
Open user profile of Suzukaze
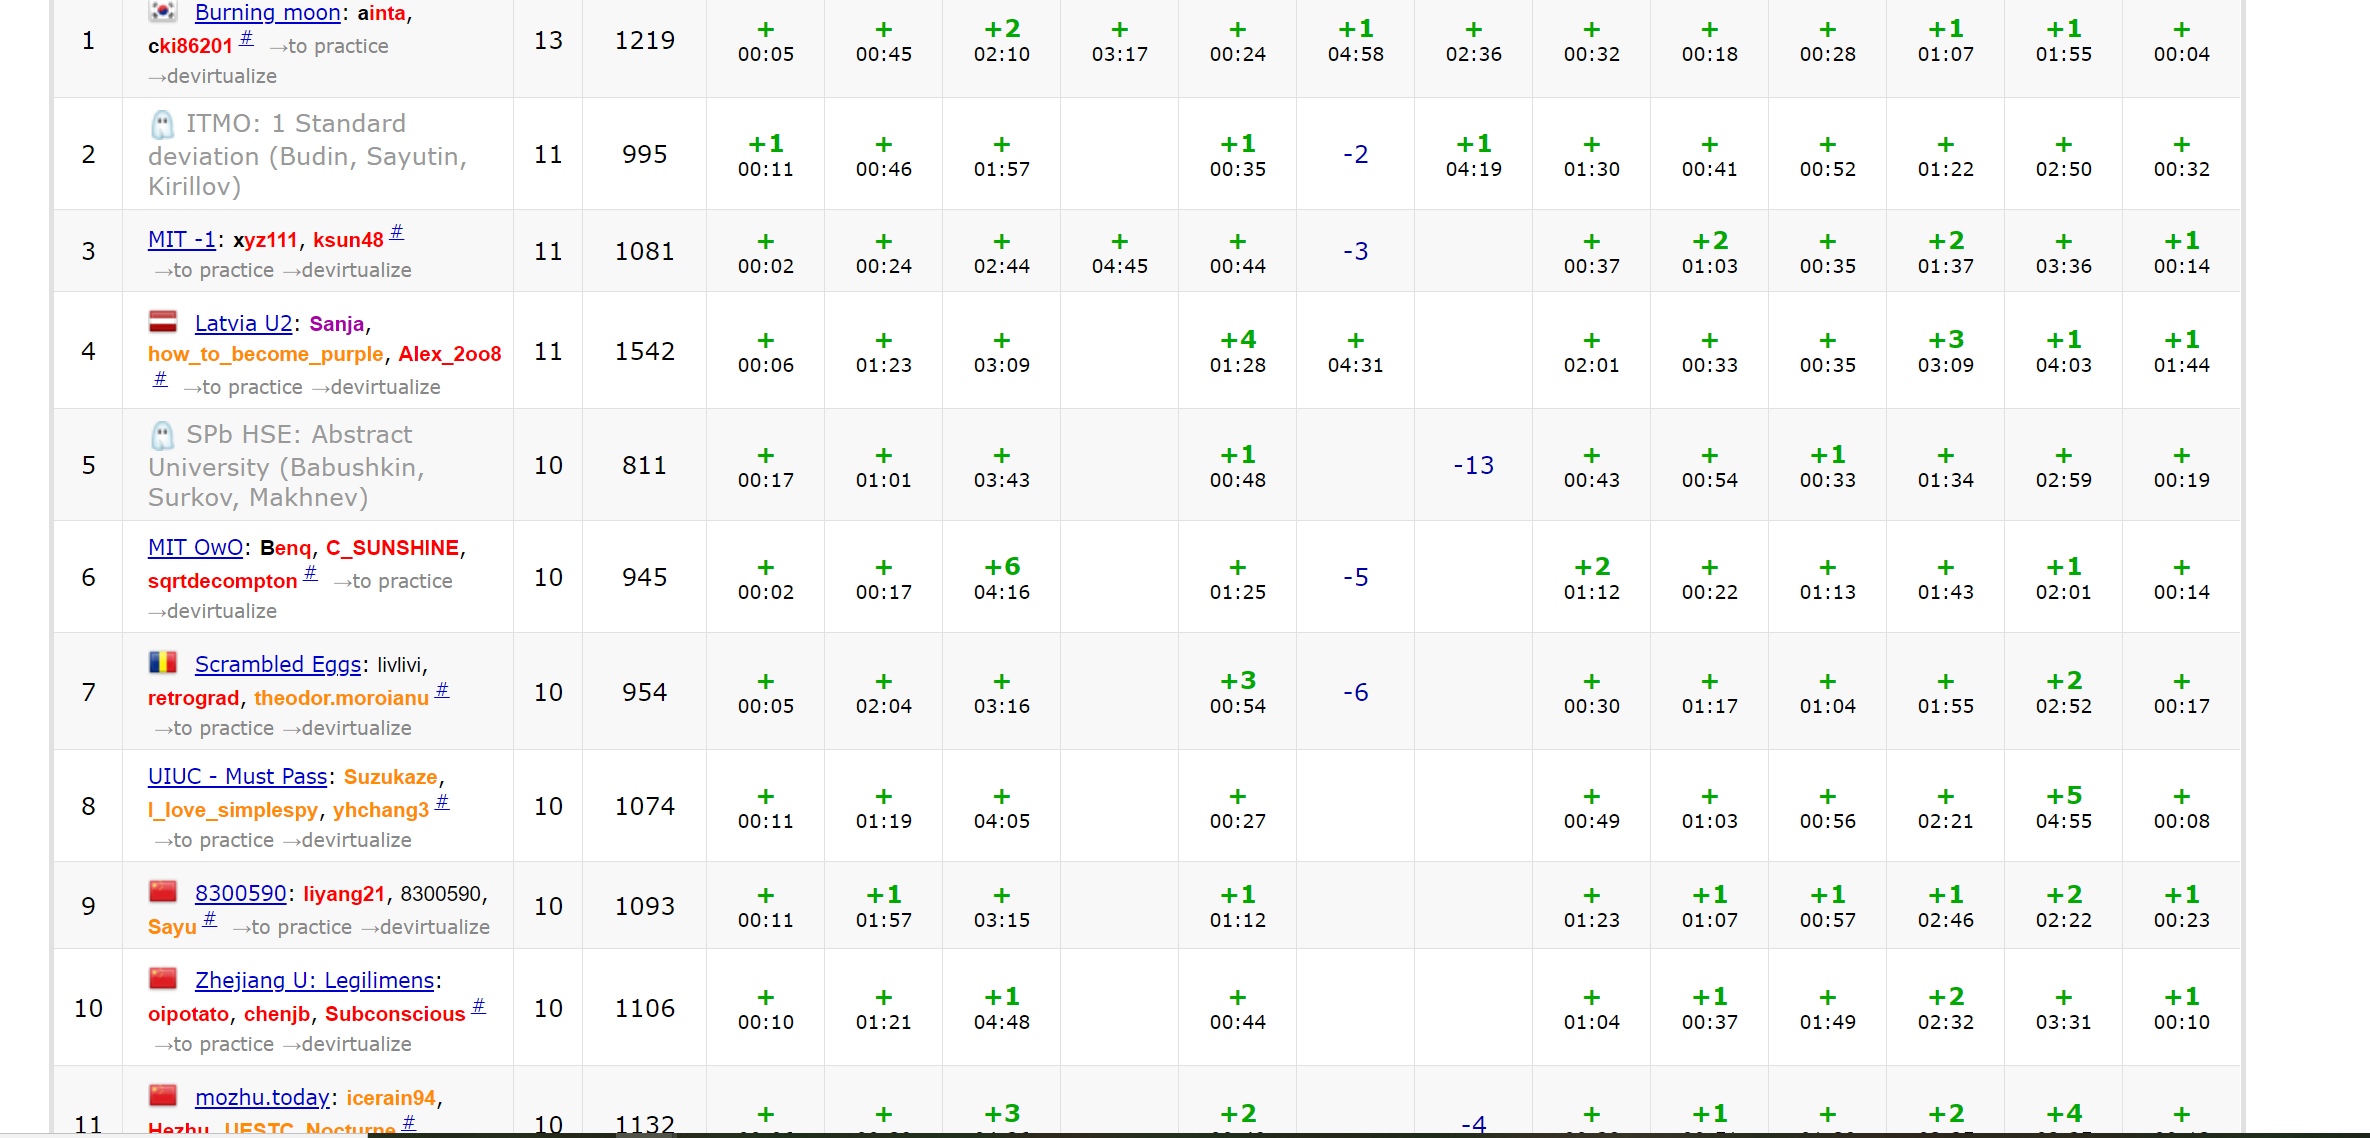(x=390, y=777)
